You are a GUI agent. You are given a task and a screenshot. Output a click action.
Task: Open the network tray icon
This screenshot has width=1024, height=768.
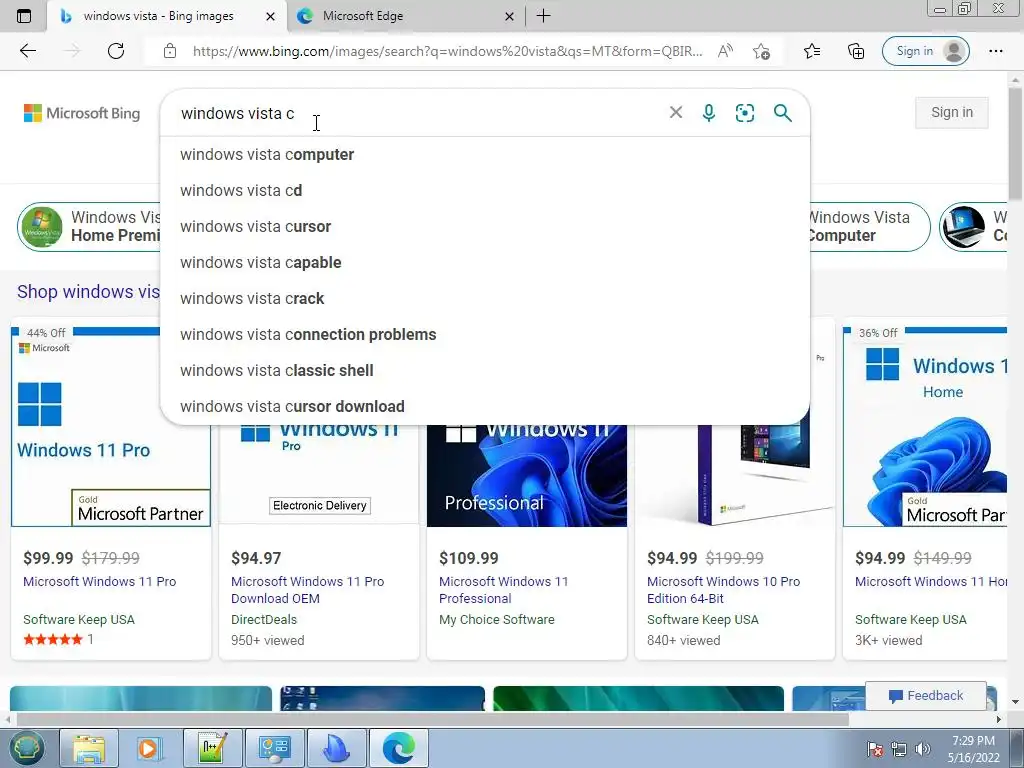(899, 749)
